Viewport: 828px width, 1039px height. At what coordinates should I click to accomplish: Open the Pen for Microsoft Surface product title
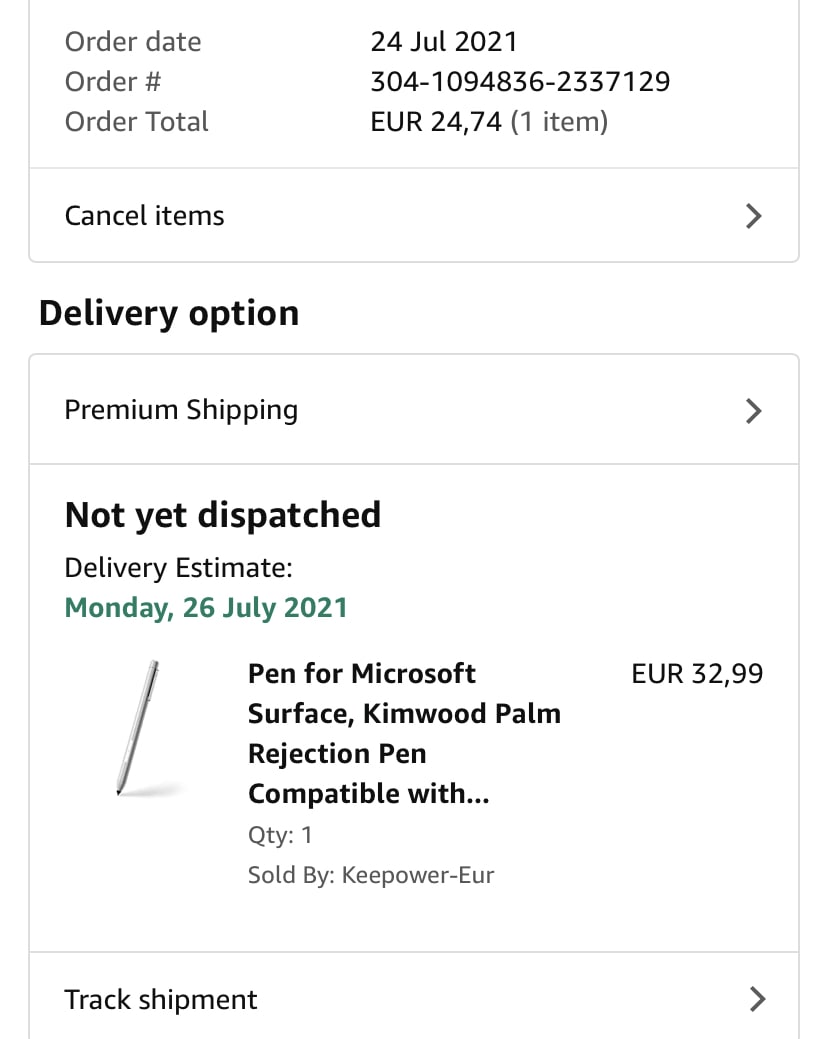pyautogui.click(x=404, y=733)
